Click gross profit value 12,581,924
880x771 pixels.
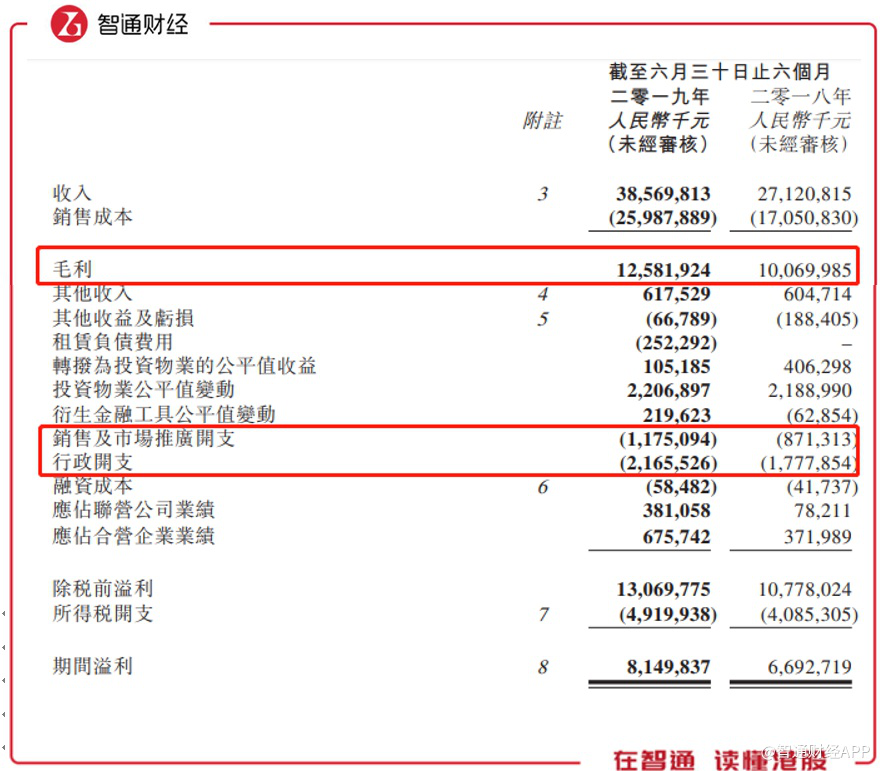click(663, 270)
